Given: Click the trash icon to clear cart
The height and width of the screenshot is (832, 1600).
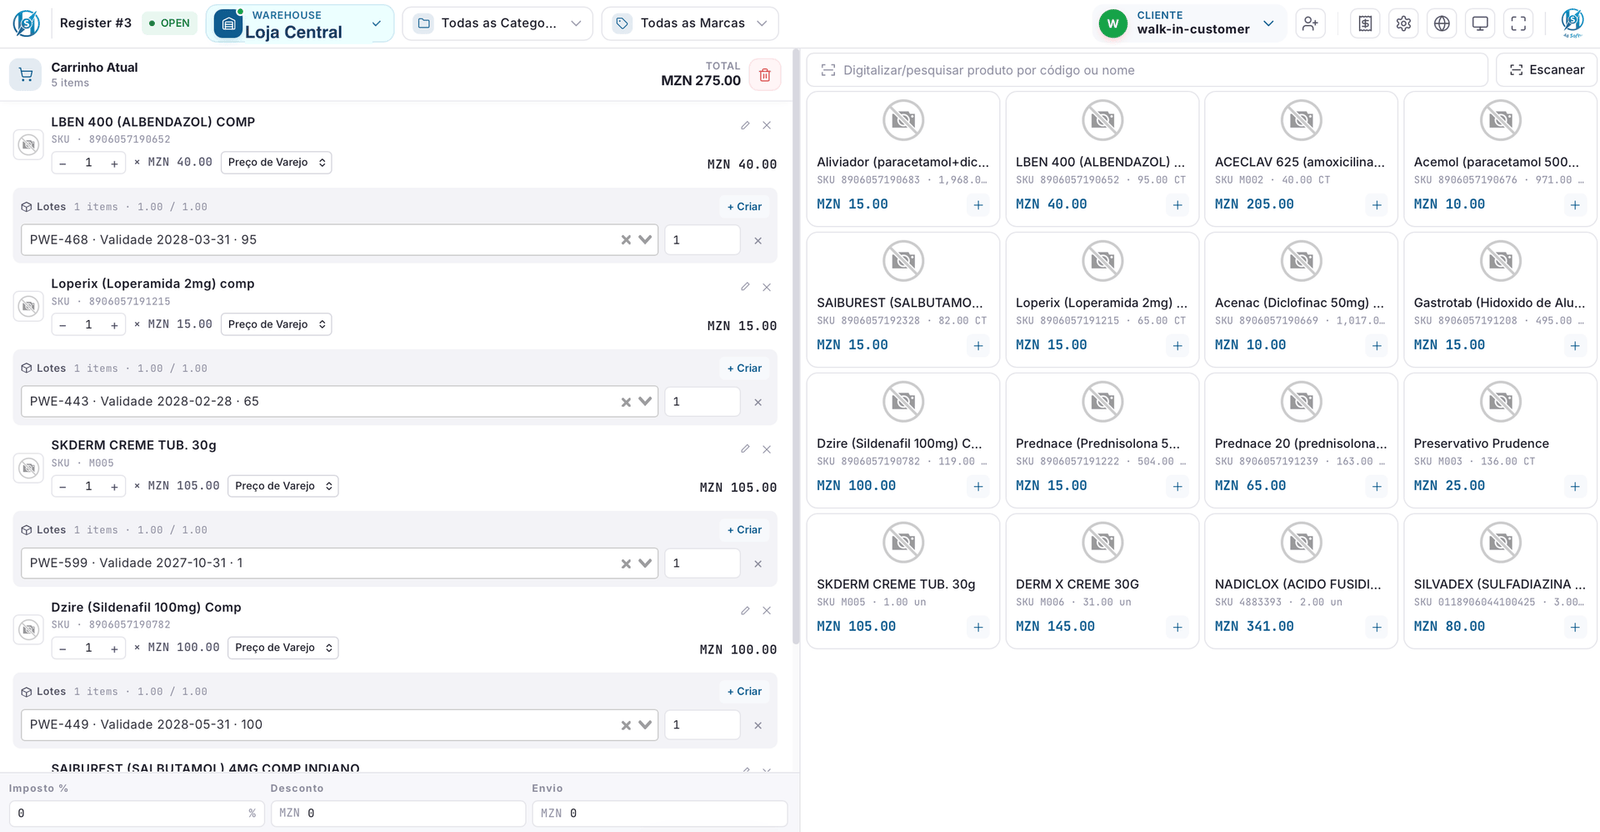Looking at the screenshot, I should [x=765, y=75].
